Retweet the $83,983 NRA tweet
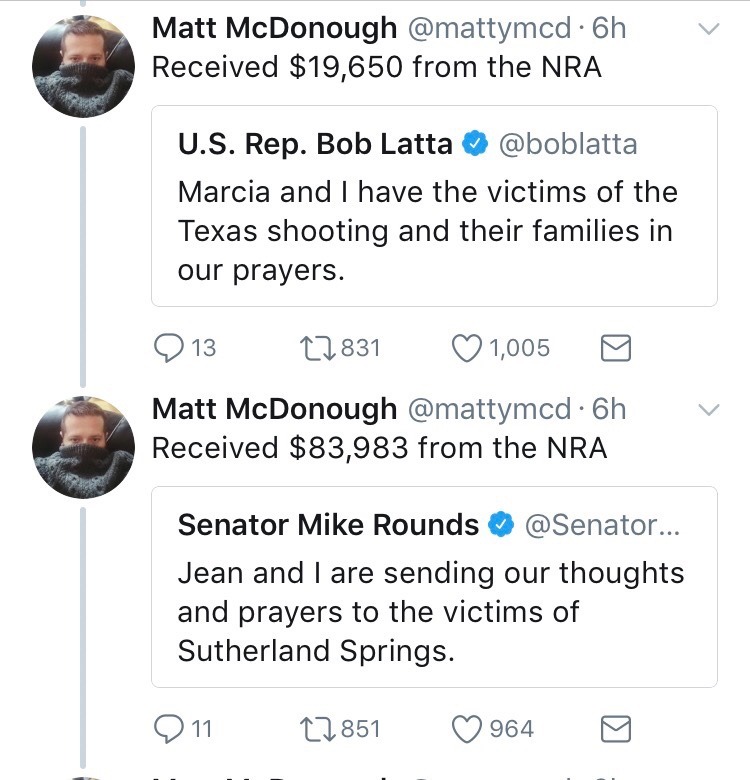The image size is (750, 780). tap(317, 729)
